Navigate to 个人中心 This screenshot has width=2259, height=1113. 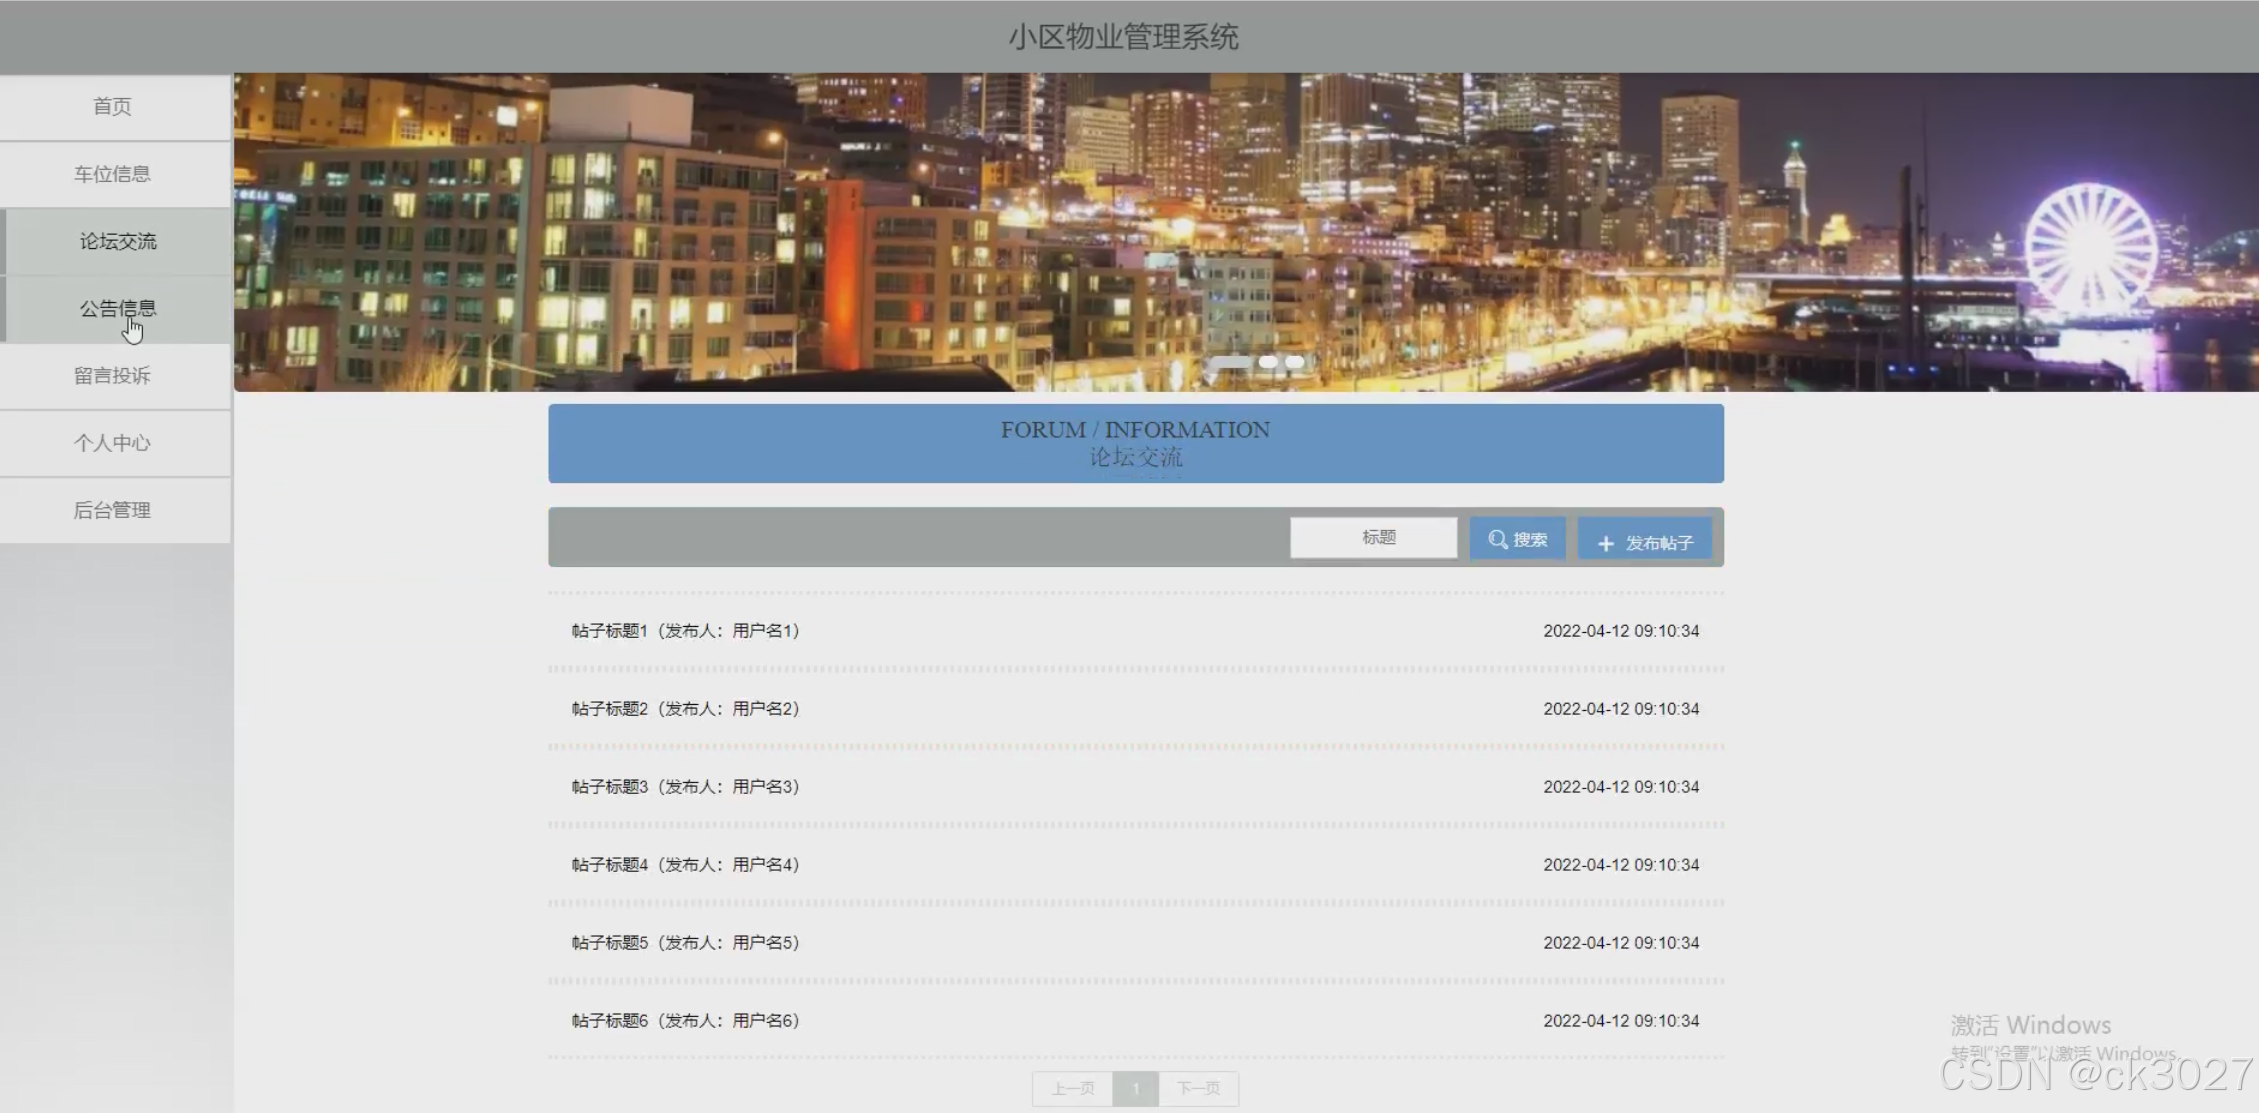click(x=113, y=443)
